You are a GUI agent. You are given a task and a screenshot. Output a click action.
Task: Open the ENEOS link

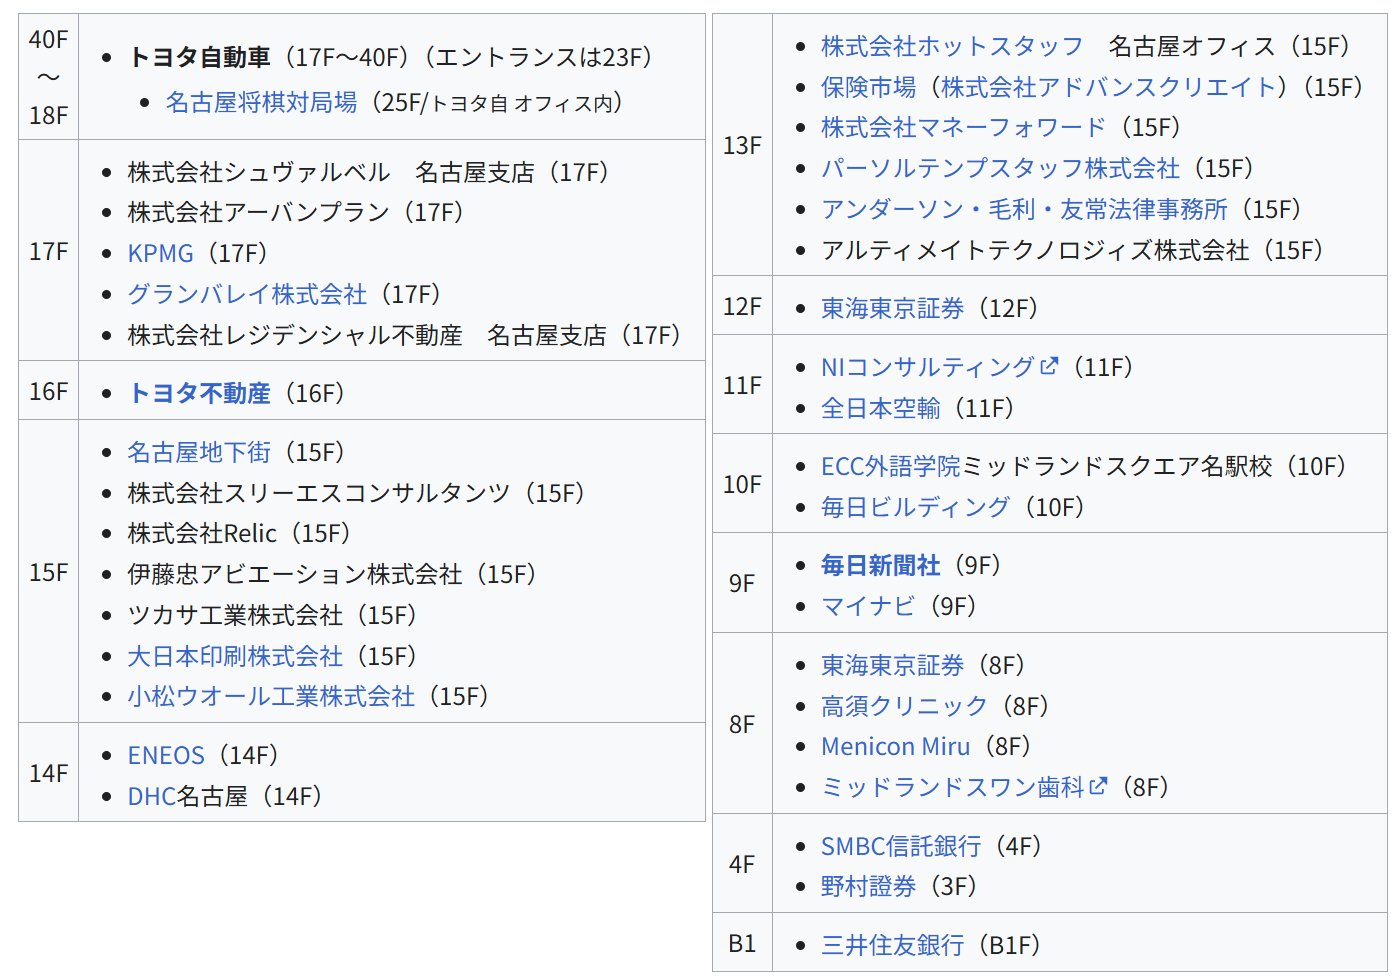tap(166, 755)
